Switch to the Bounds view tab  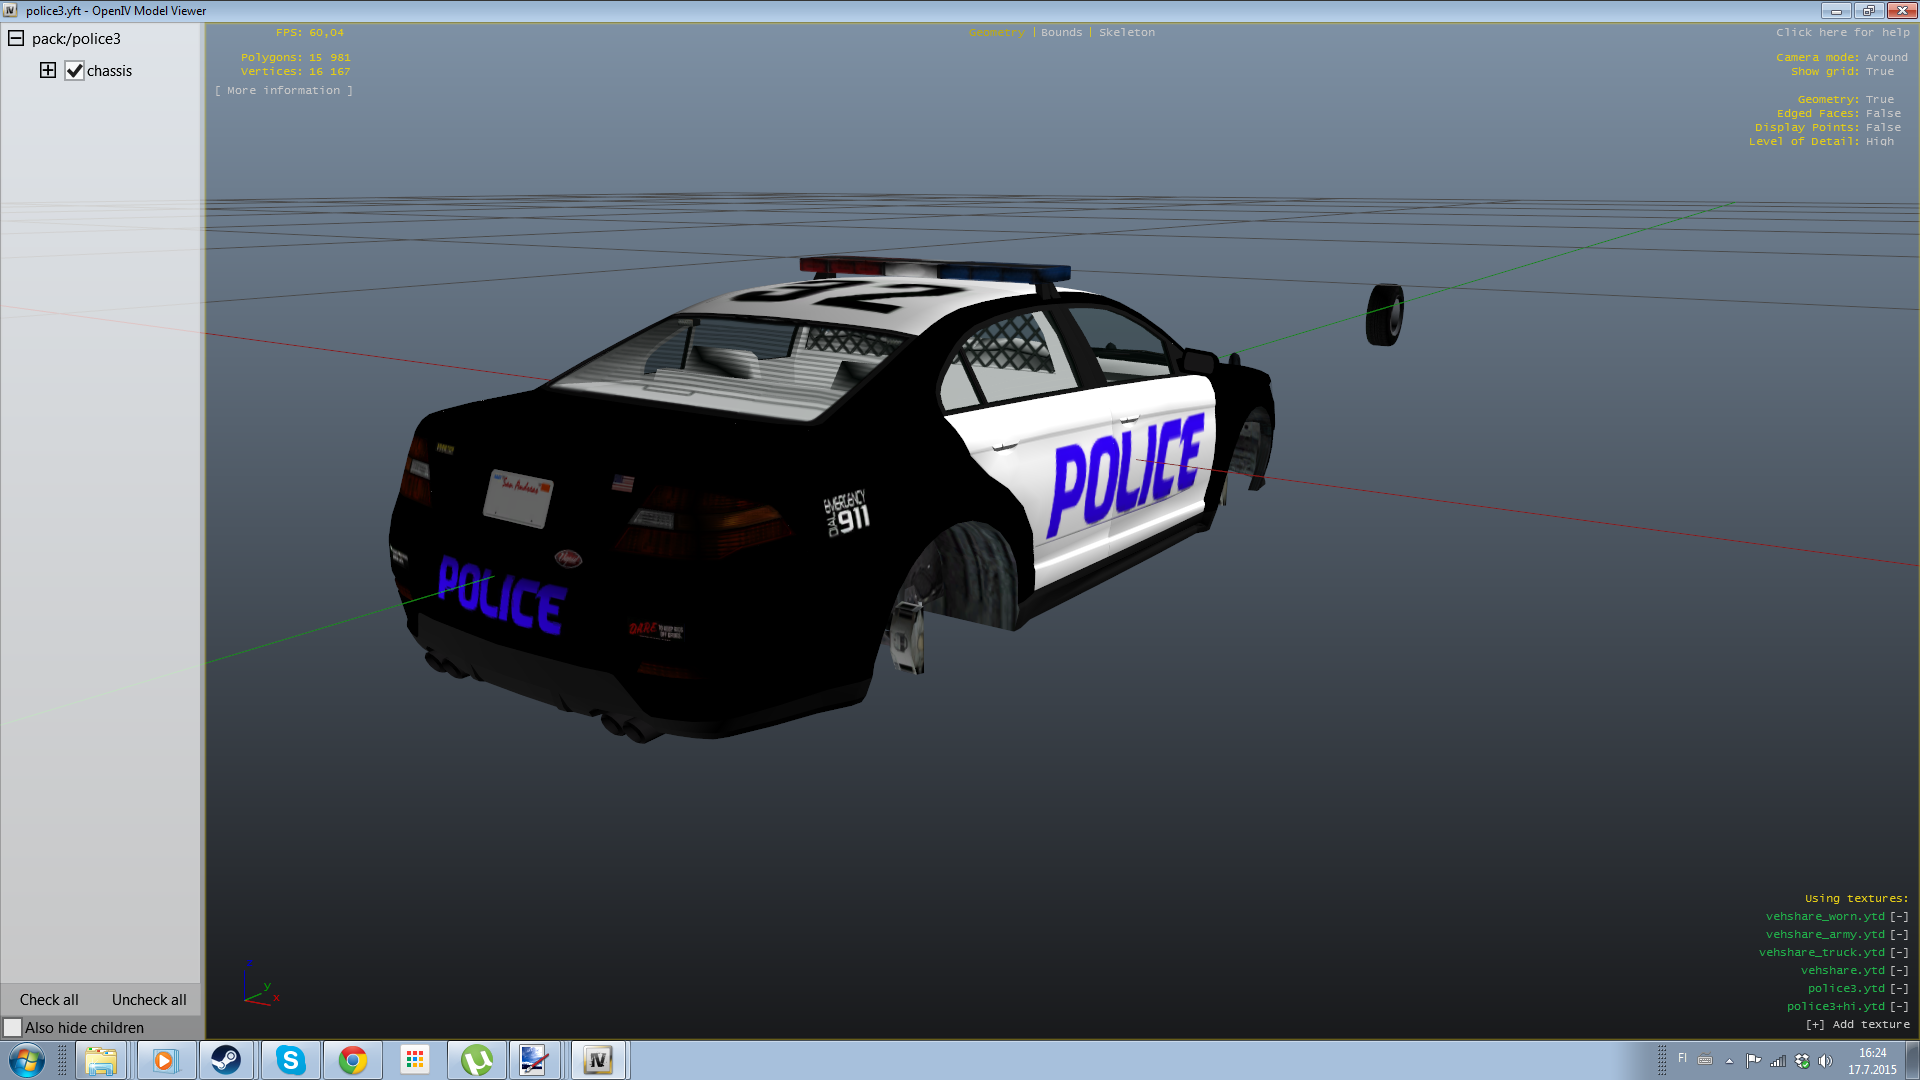tap(1061, 32)
